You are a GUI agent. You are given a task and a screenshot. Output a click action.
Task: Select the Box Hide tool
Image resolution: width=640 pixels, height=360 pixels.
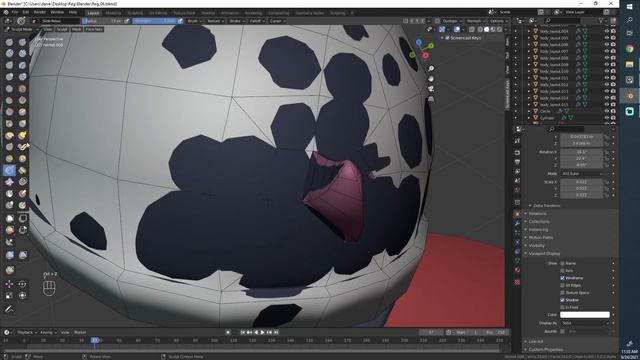point(22,218)
